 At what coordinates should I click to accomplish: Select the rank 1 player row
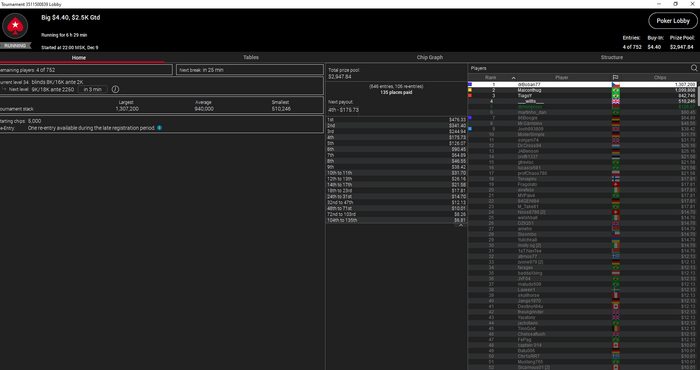click(x=582, y=84)
